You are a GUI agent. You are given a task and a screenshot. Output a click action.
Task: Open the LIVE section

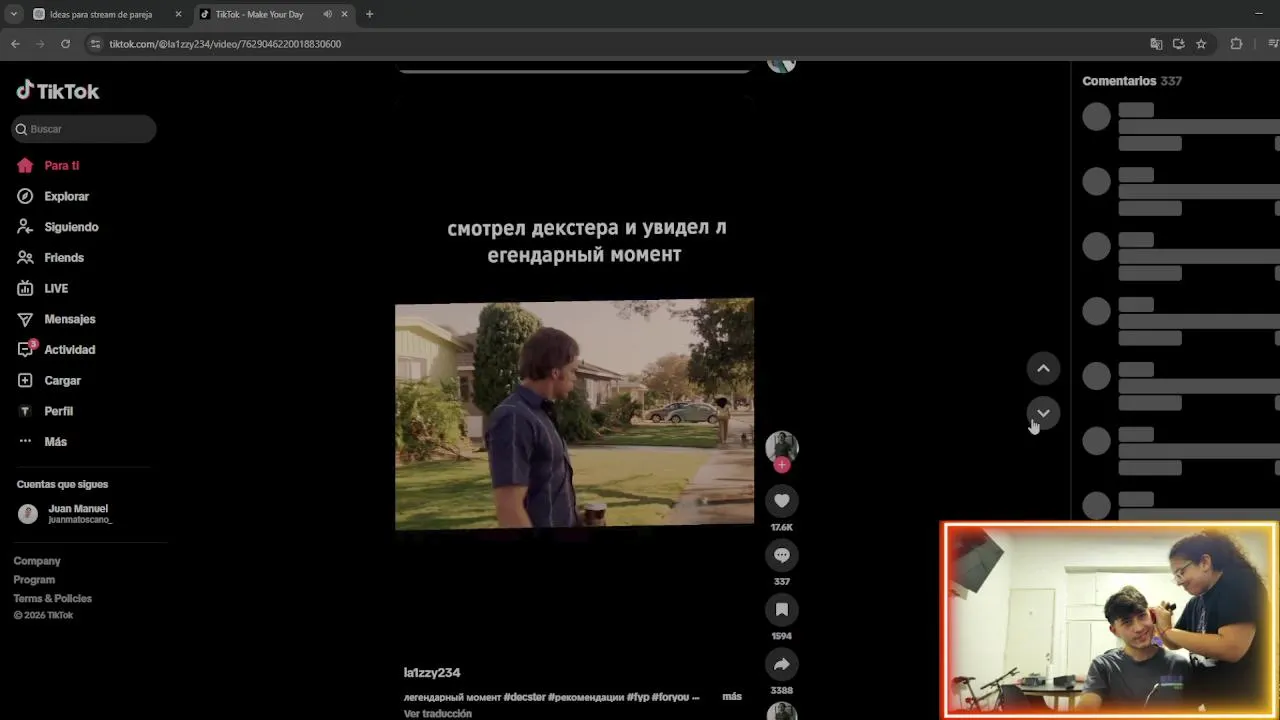point(43,288)
